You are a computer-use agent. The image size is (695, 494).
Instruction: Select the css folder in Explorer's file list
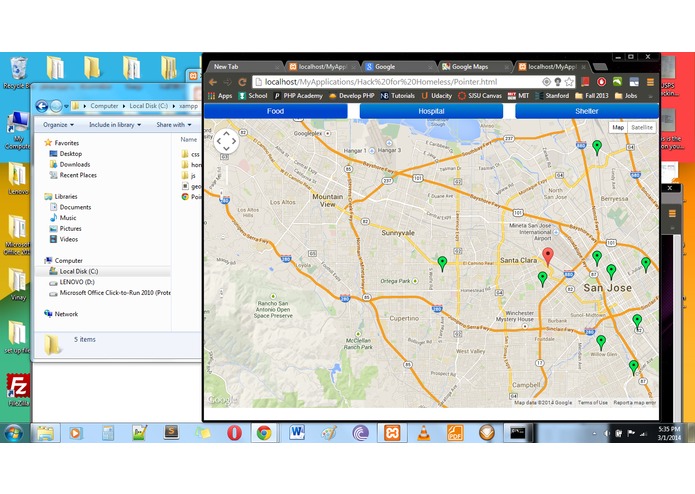point(191,154)
